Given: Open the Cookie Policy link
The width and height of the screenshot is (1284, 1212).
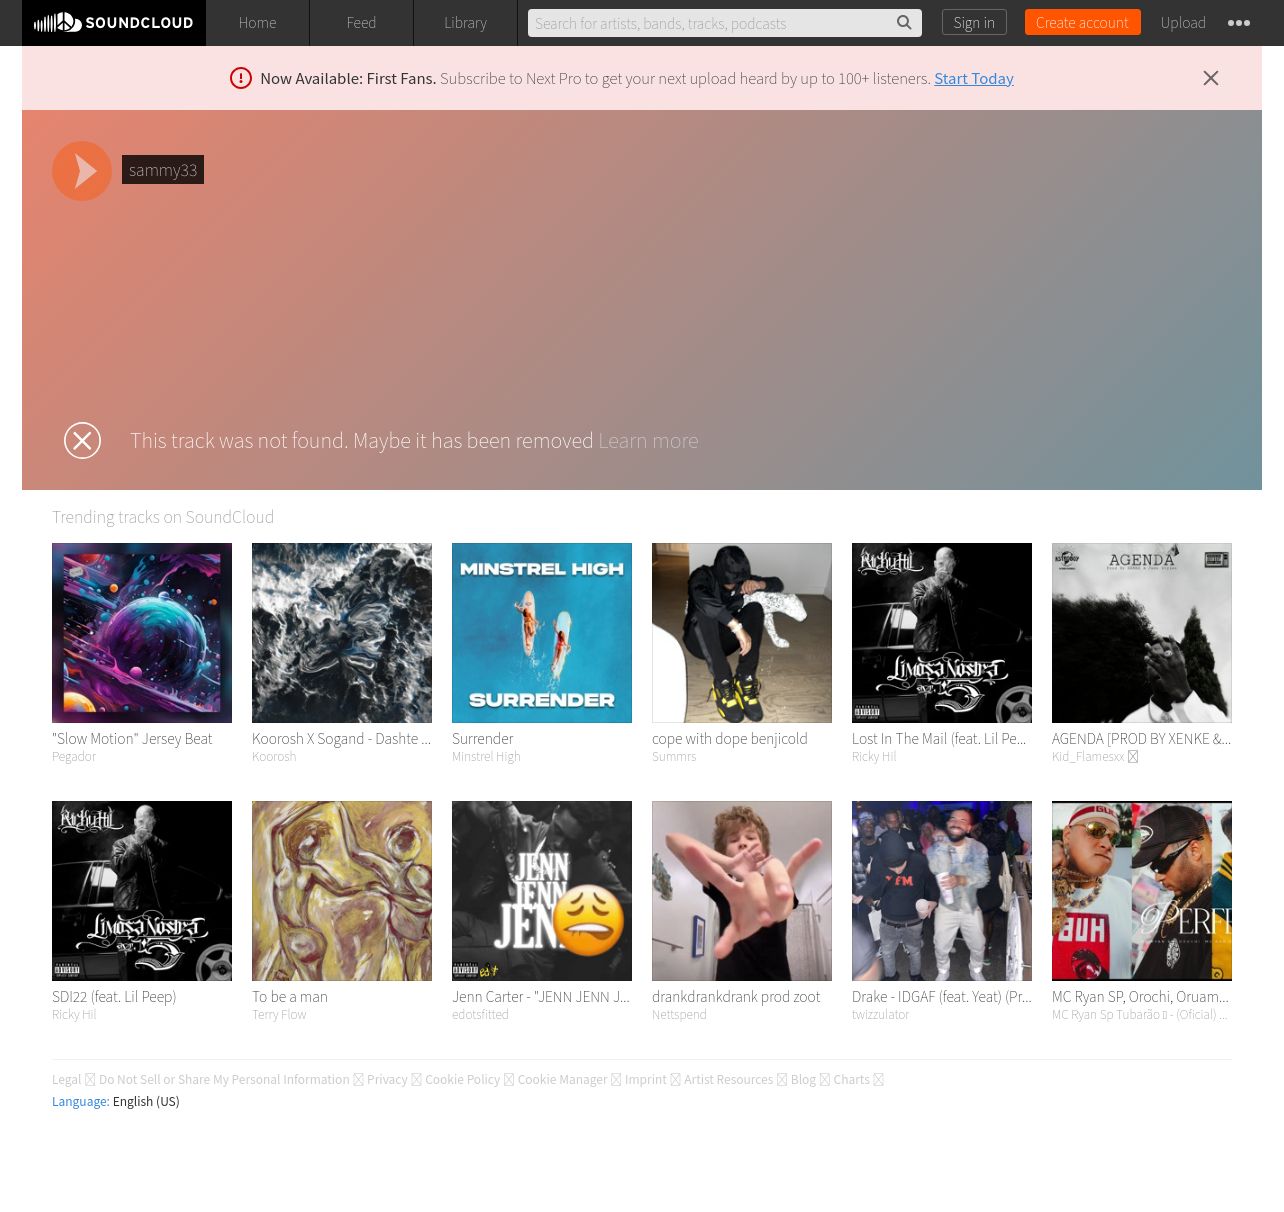Looking at the screenshot, I should pyautogui.click(x=462, y=1080).
